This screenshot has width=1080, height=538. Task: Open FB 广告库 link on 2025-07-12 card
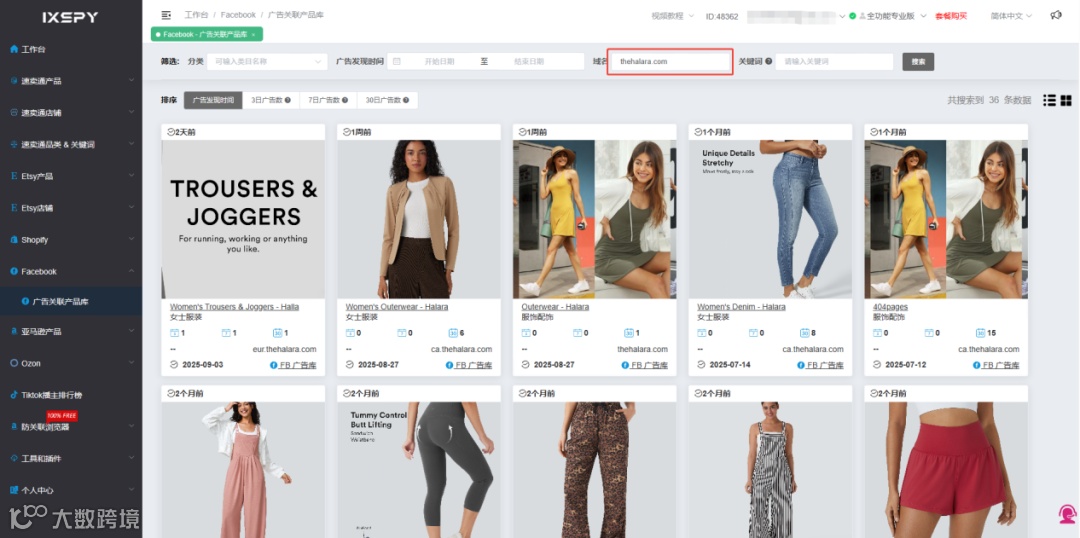pyautogui.click(x=997, y=365)
